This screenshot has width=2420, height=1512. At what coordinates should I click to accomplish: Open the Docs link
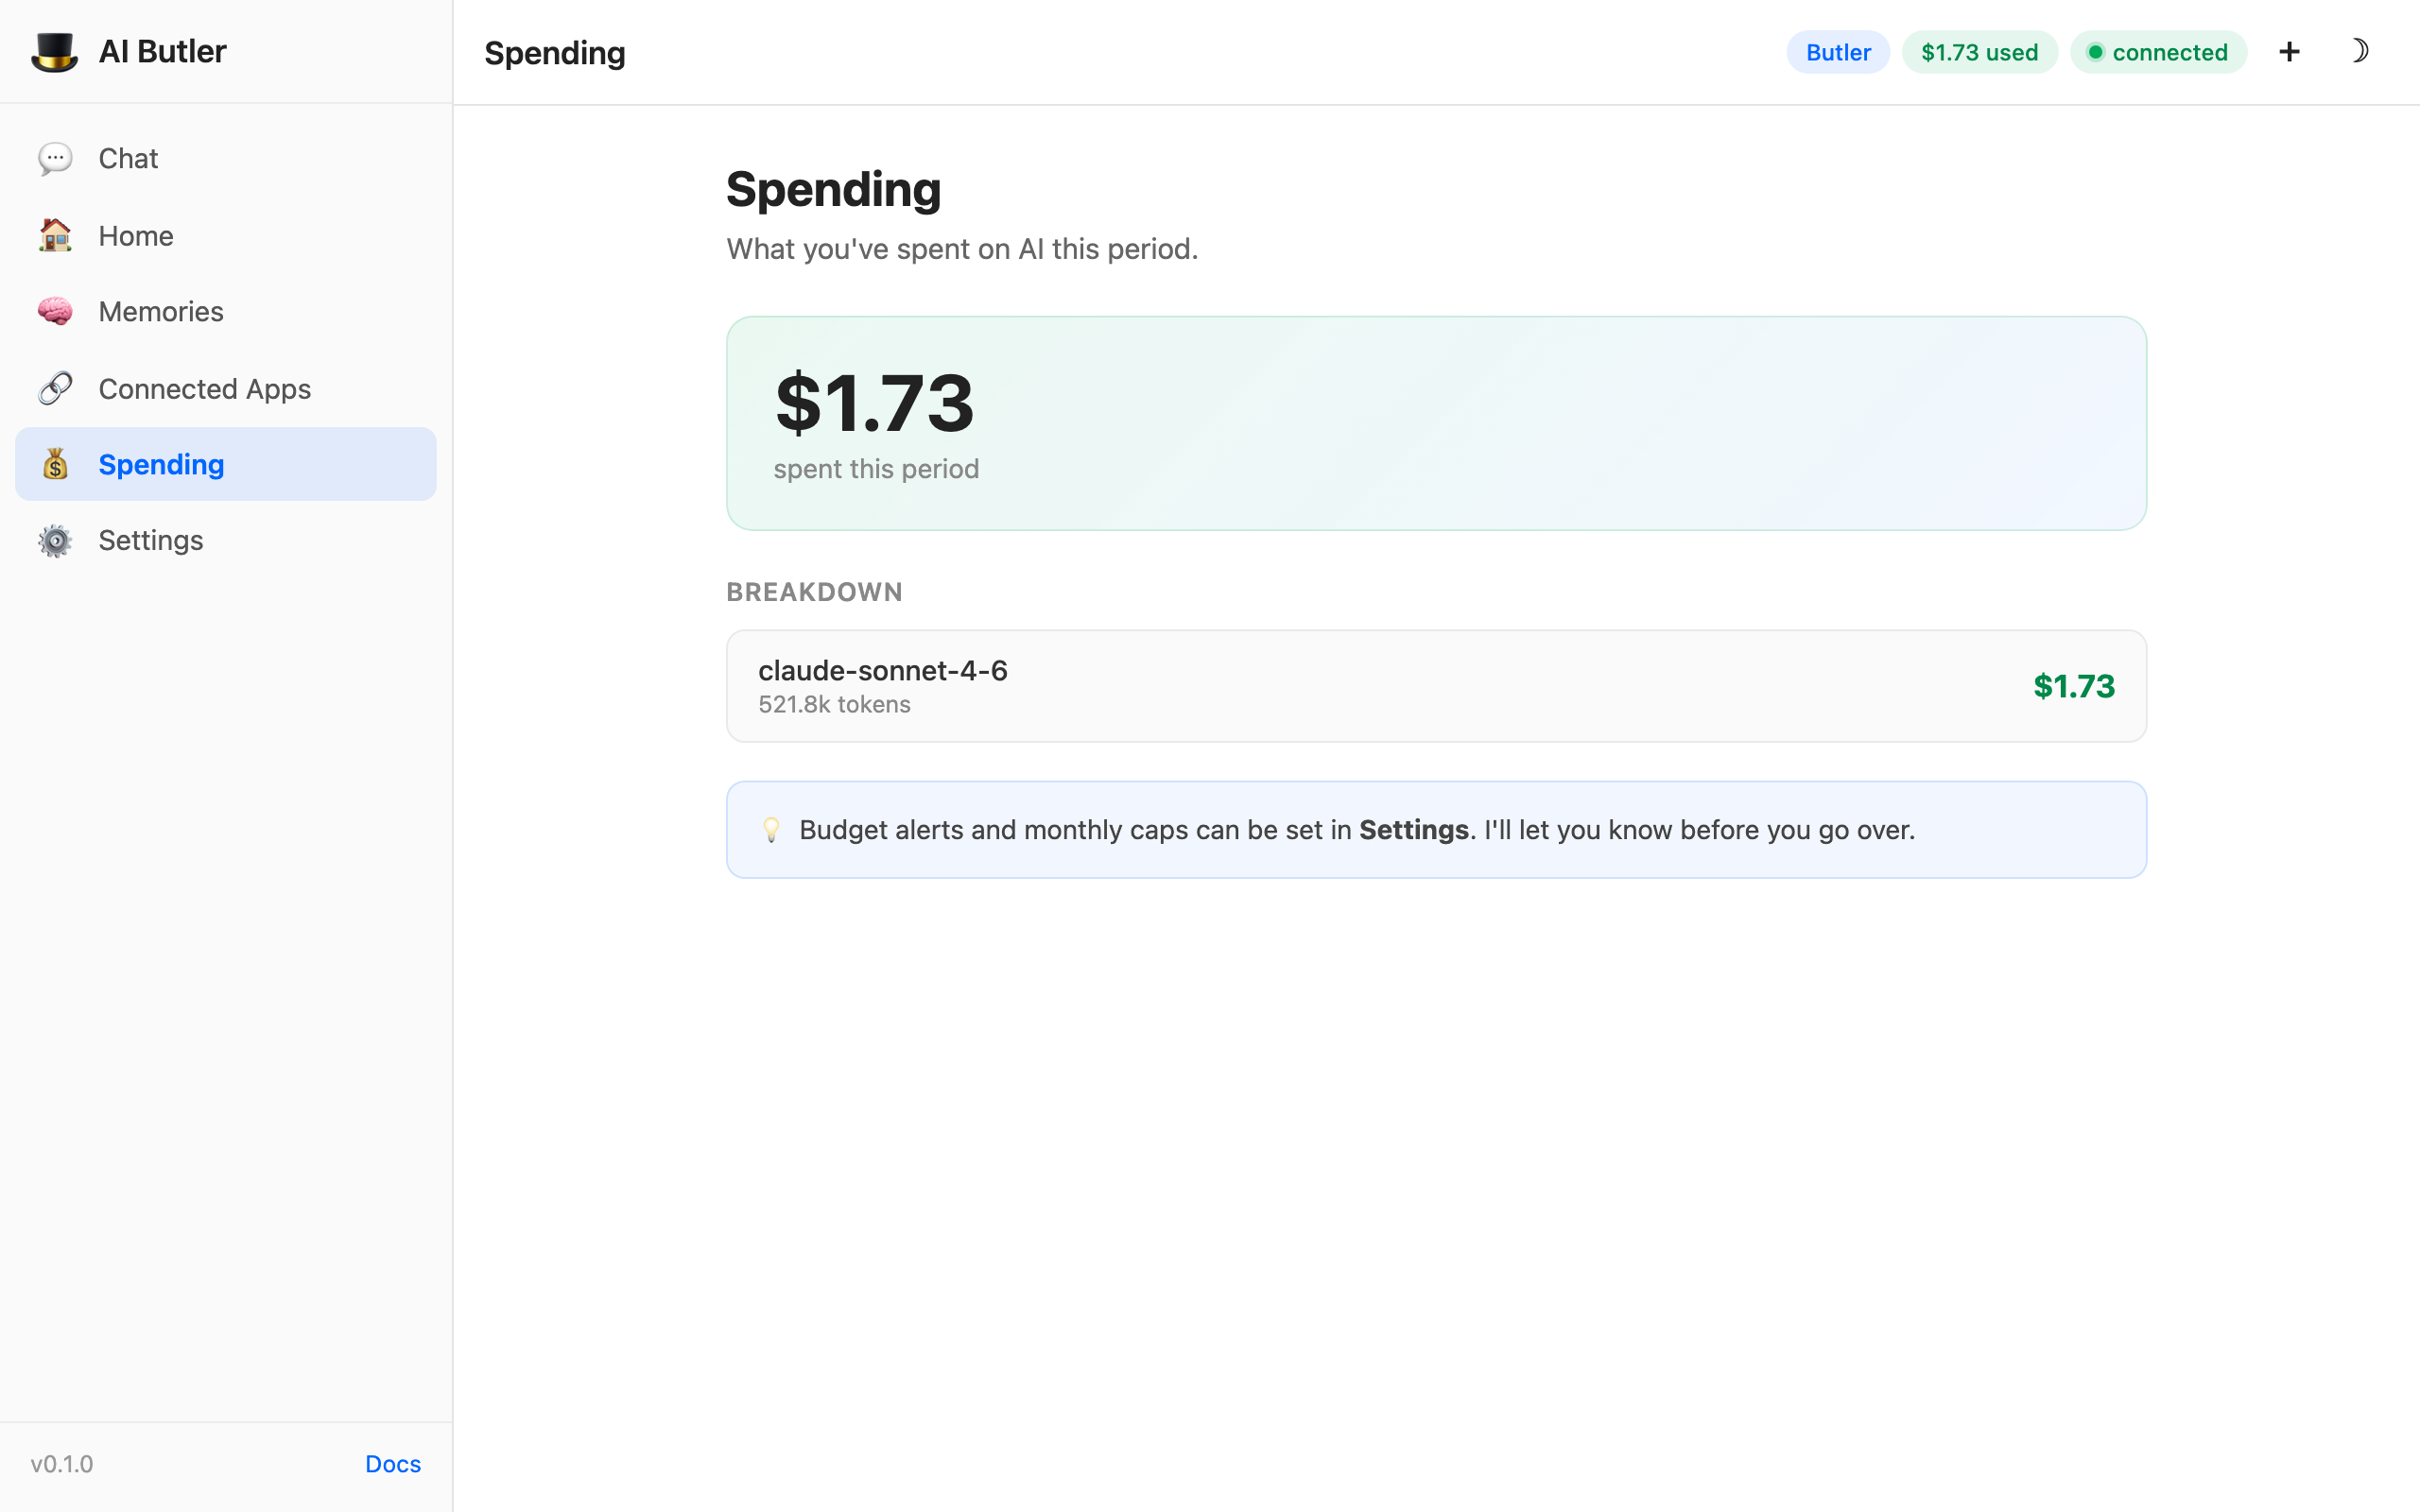point(392,1463)
